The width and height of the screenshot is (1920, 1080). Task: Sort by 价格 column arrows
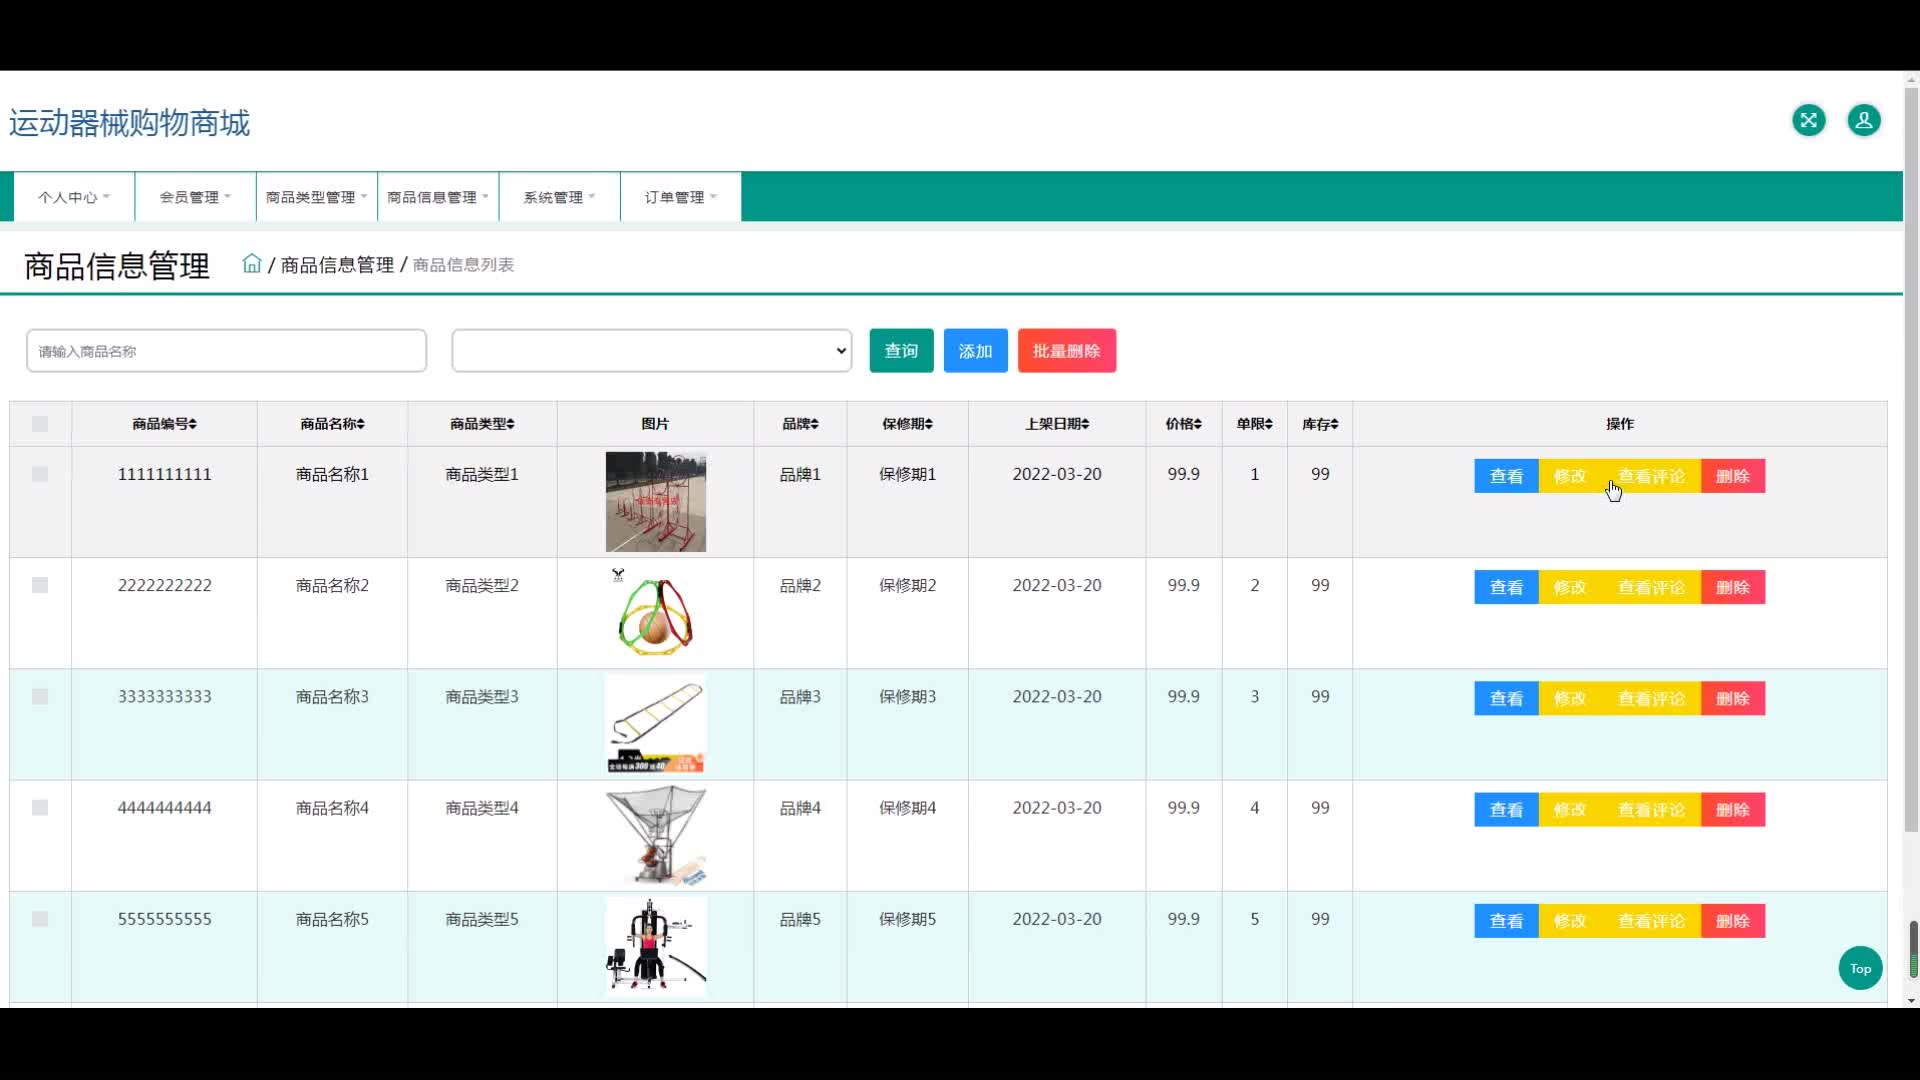tap(1198, 424)
